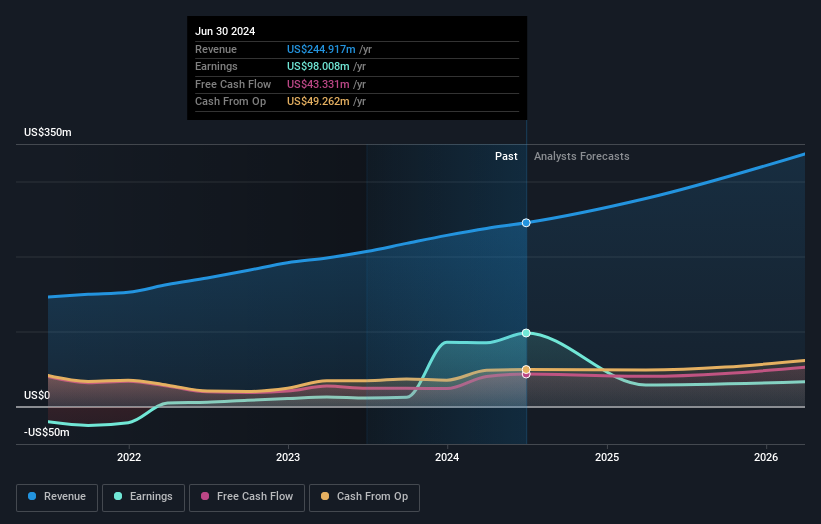The height and width of the screenshot is (524, 821).
Task: Click the teal Earnings data point marker
Action: pos(526,333)
